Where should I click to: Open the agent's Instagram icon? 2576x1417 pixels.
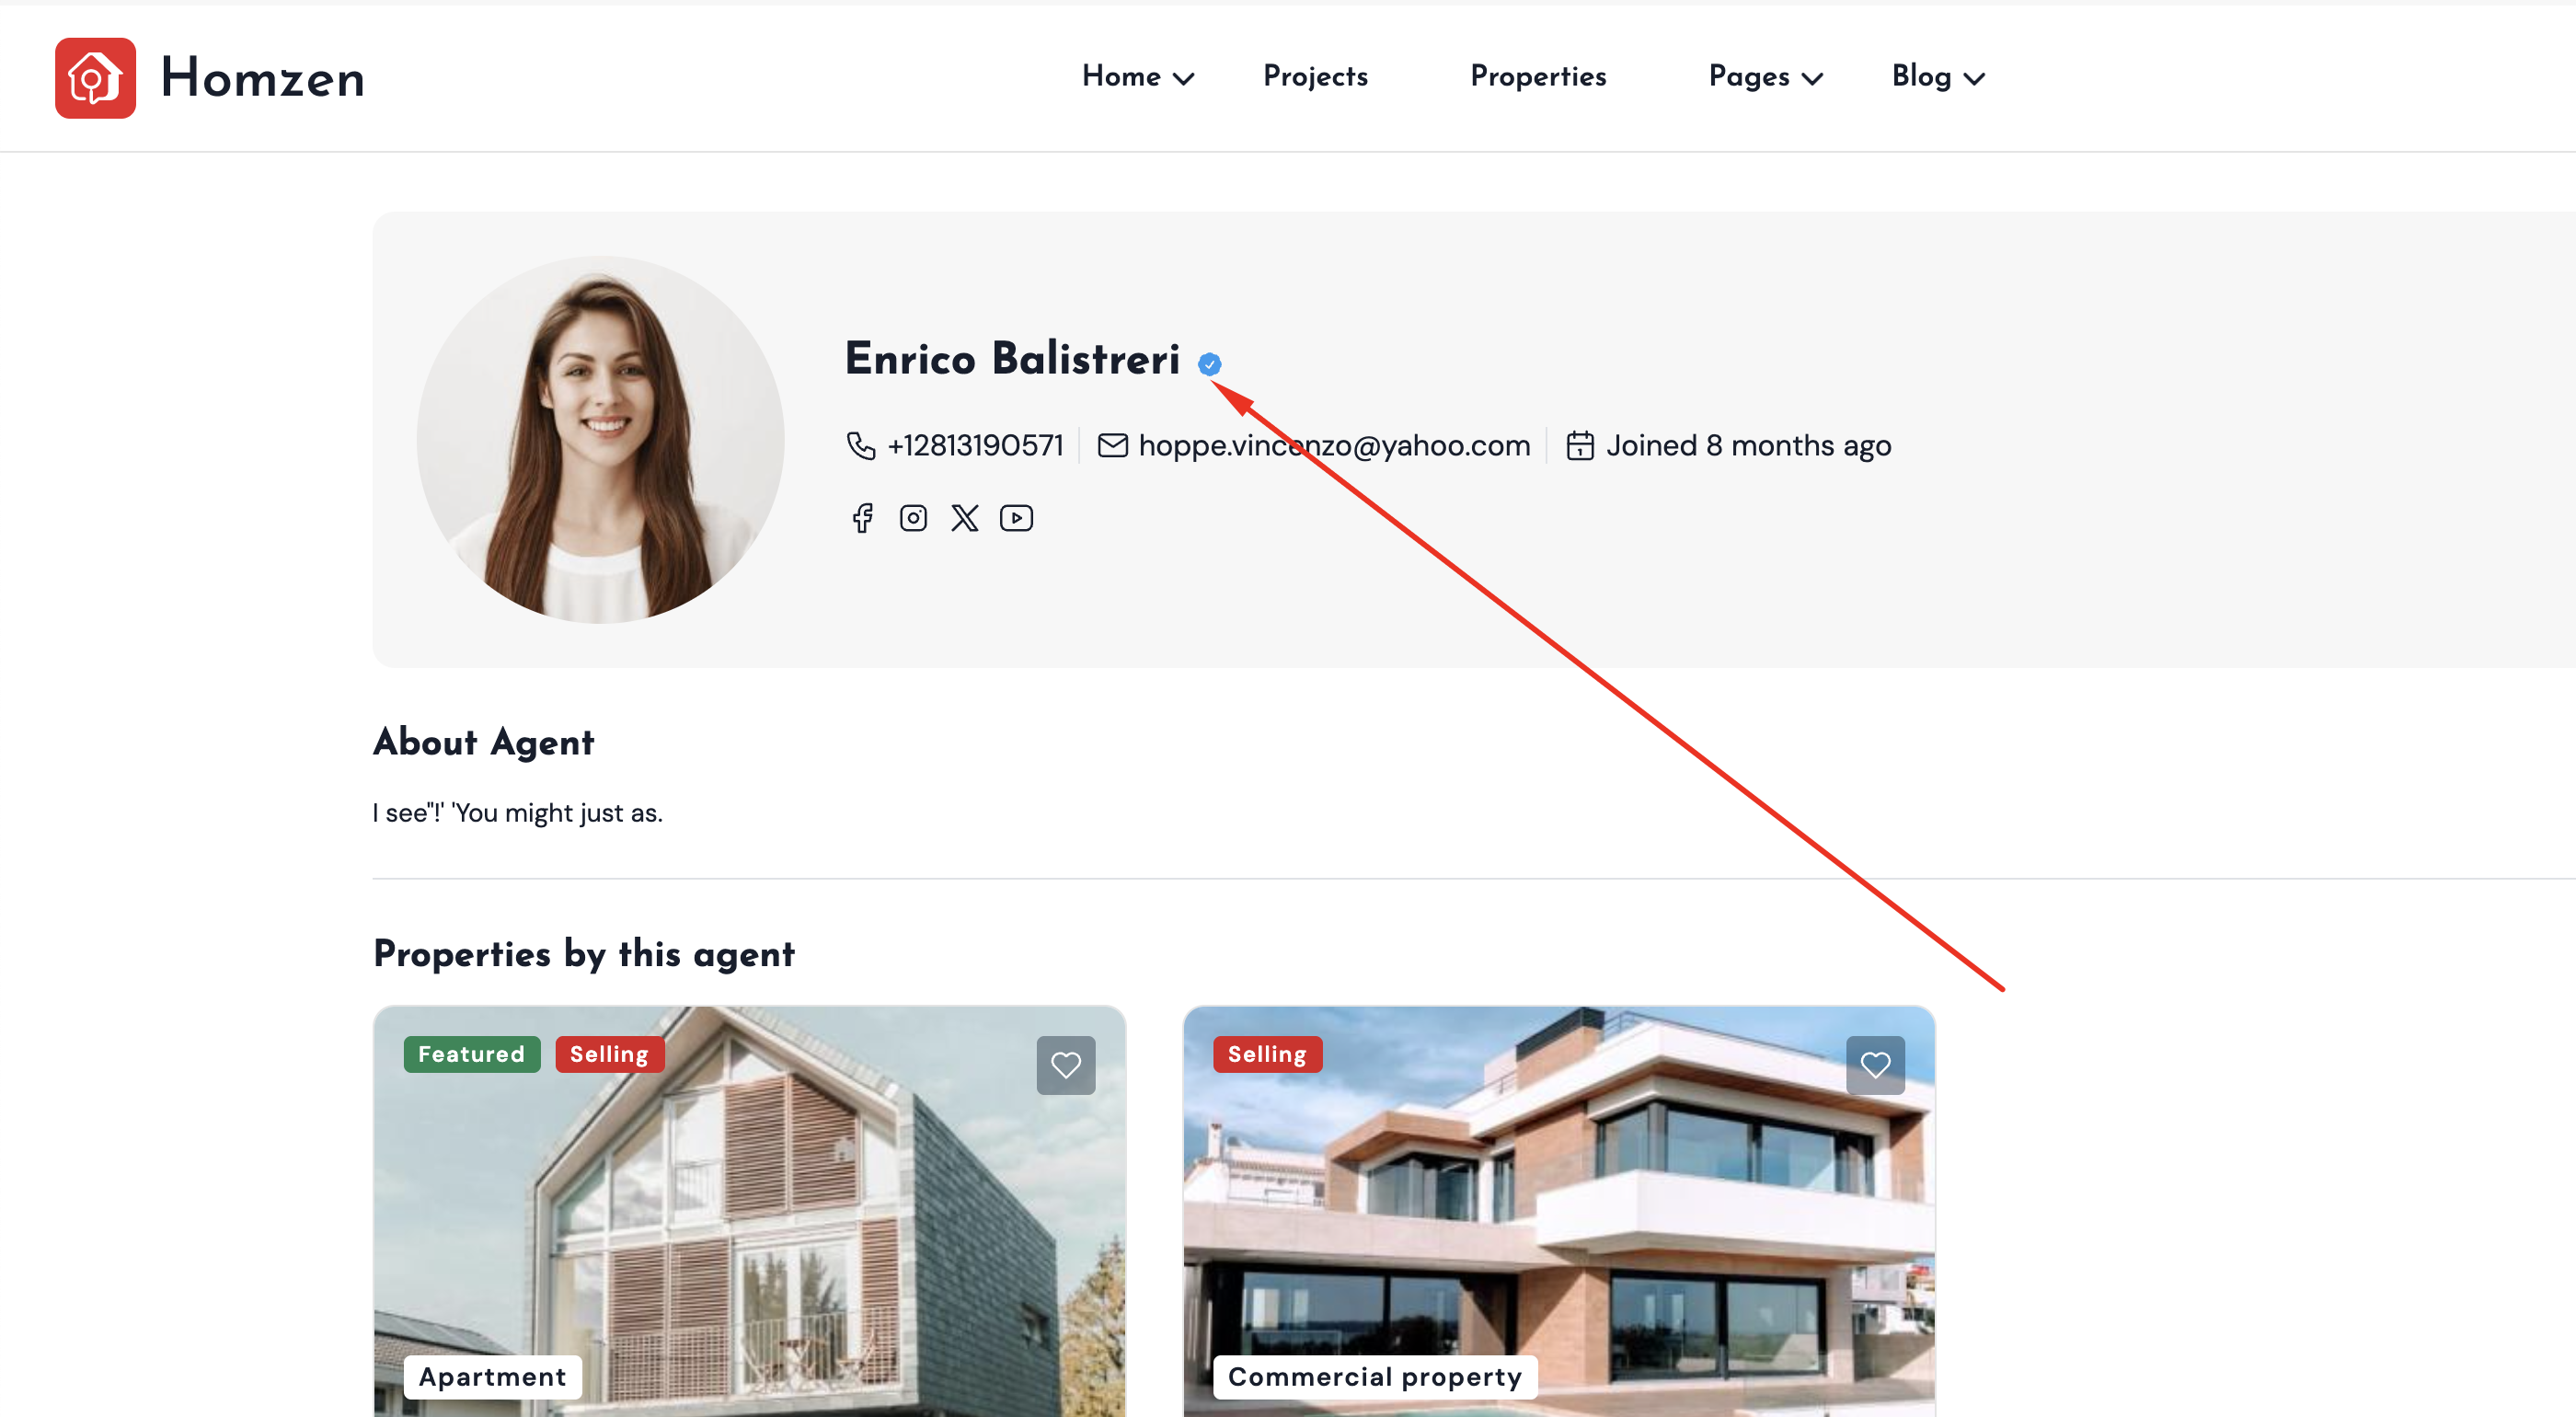click(913, 518)
